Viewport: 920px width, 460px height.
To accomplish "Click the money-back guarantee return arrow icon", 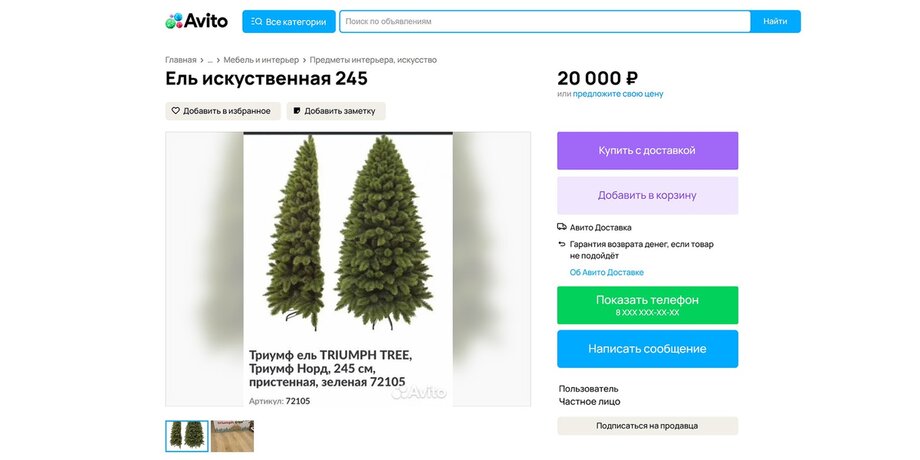I will coord(562,244).
